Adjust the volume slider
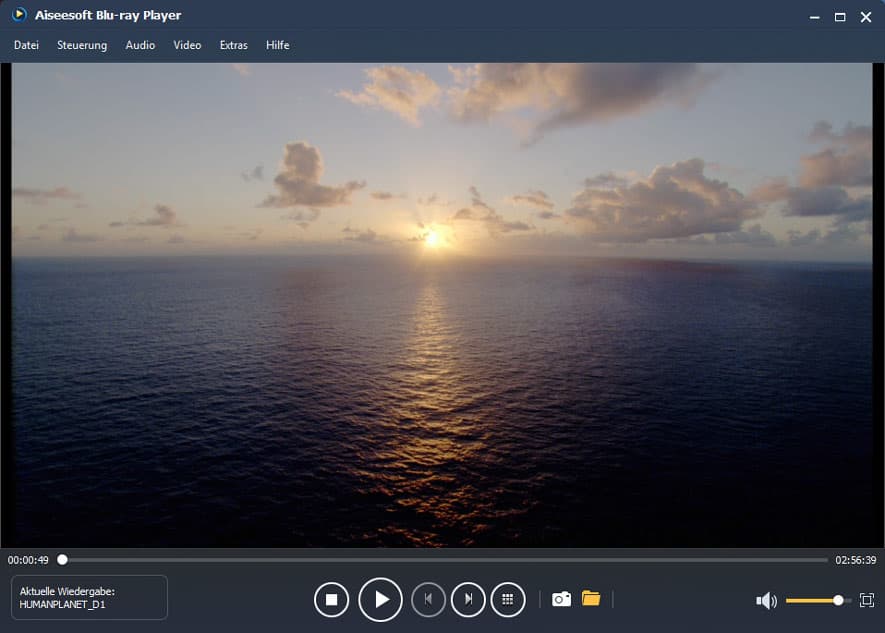Screen dimensions: 885x633 (x=815, y=600)
